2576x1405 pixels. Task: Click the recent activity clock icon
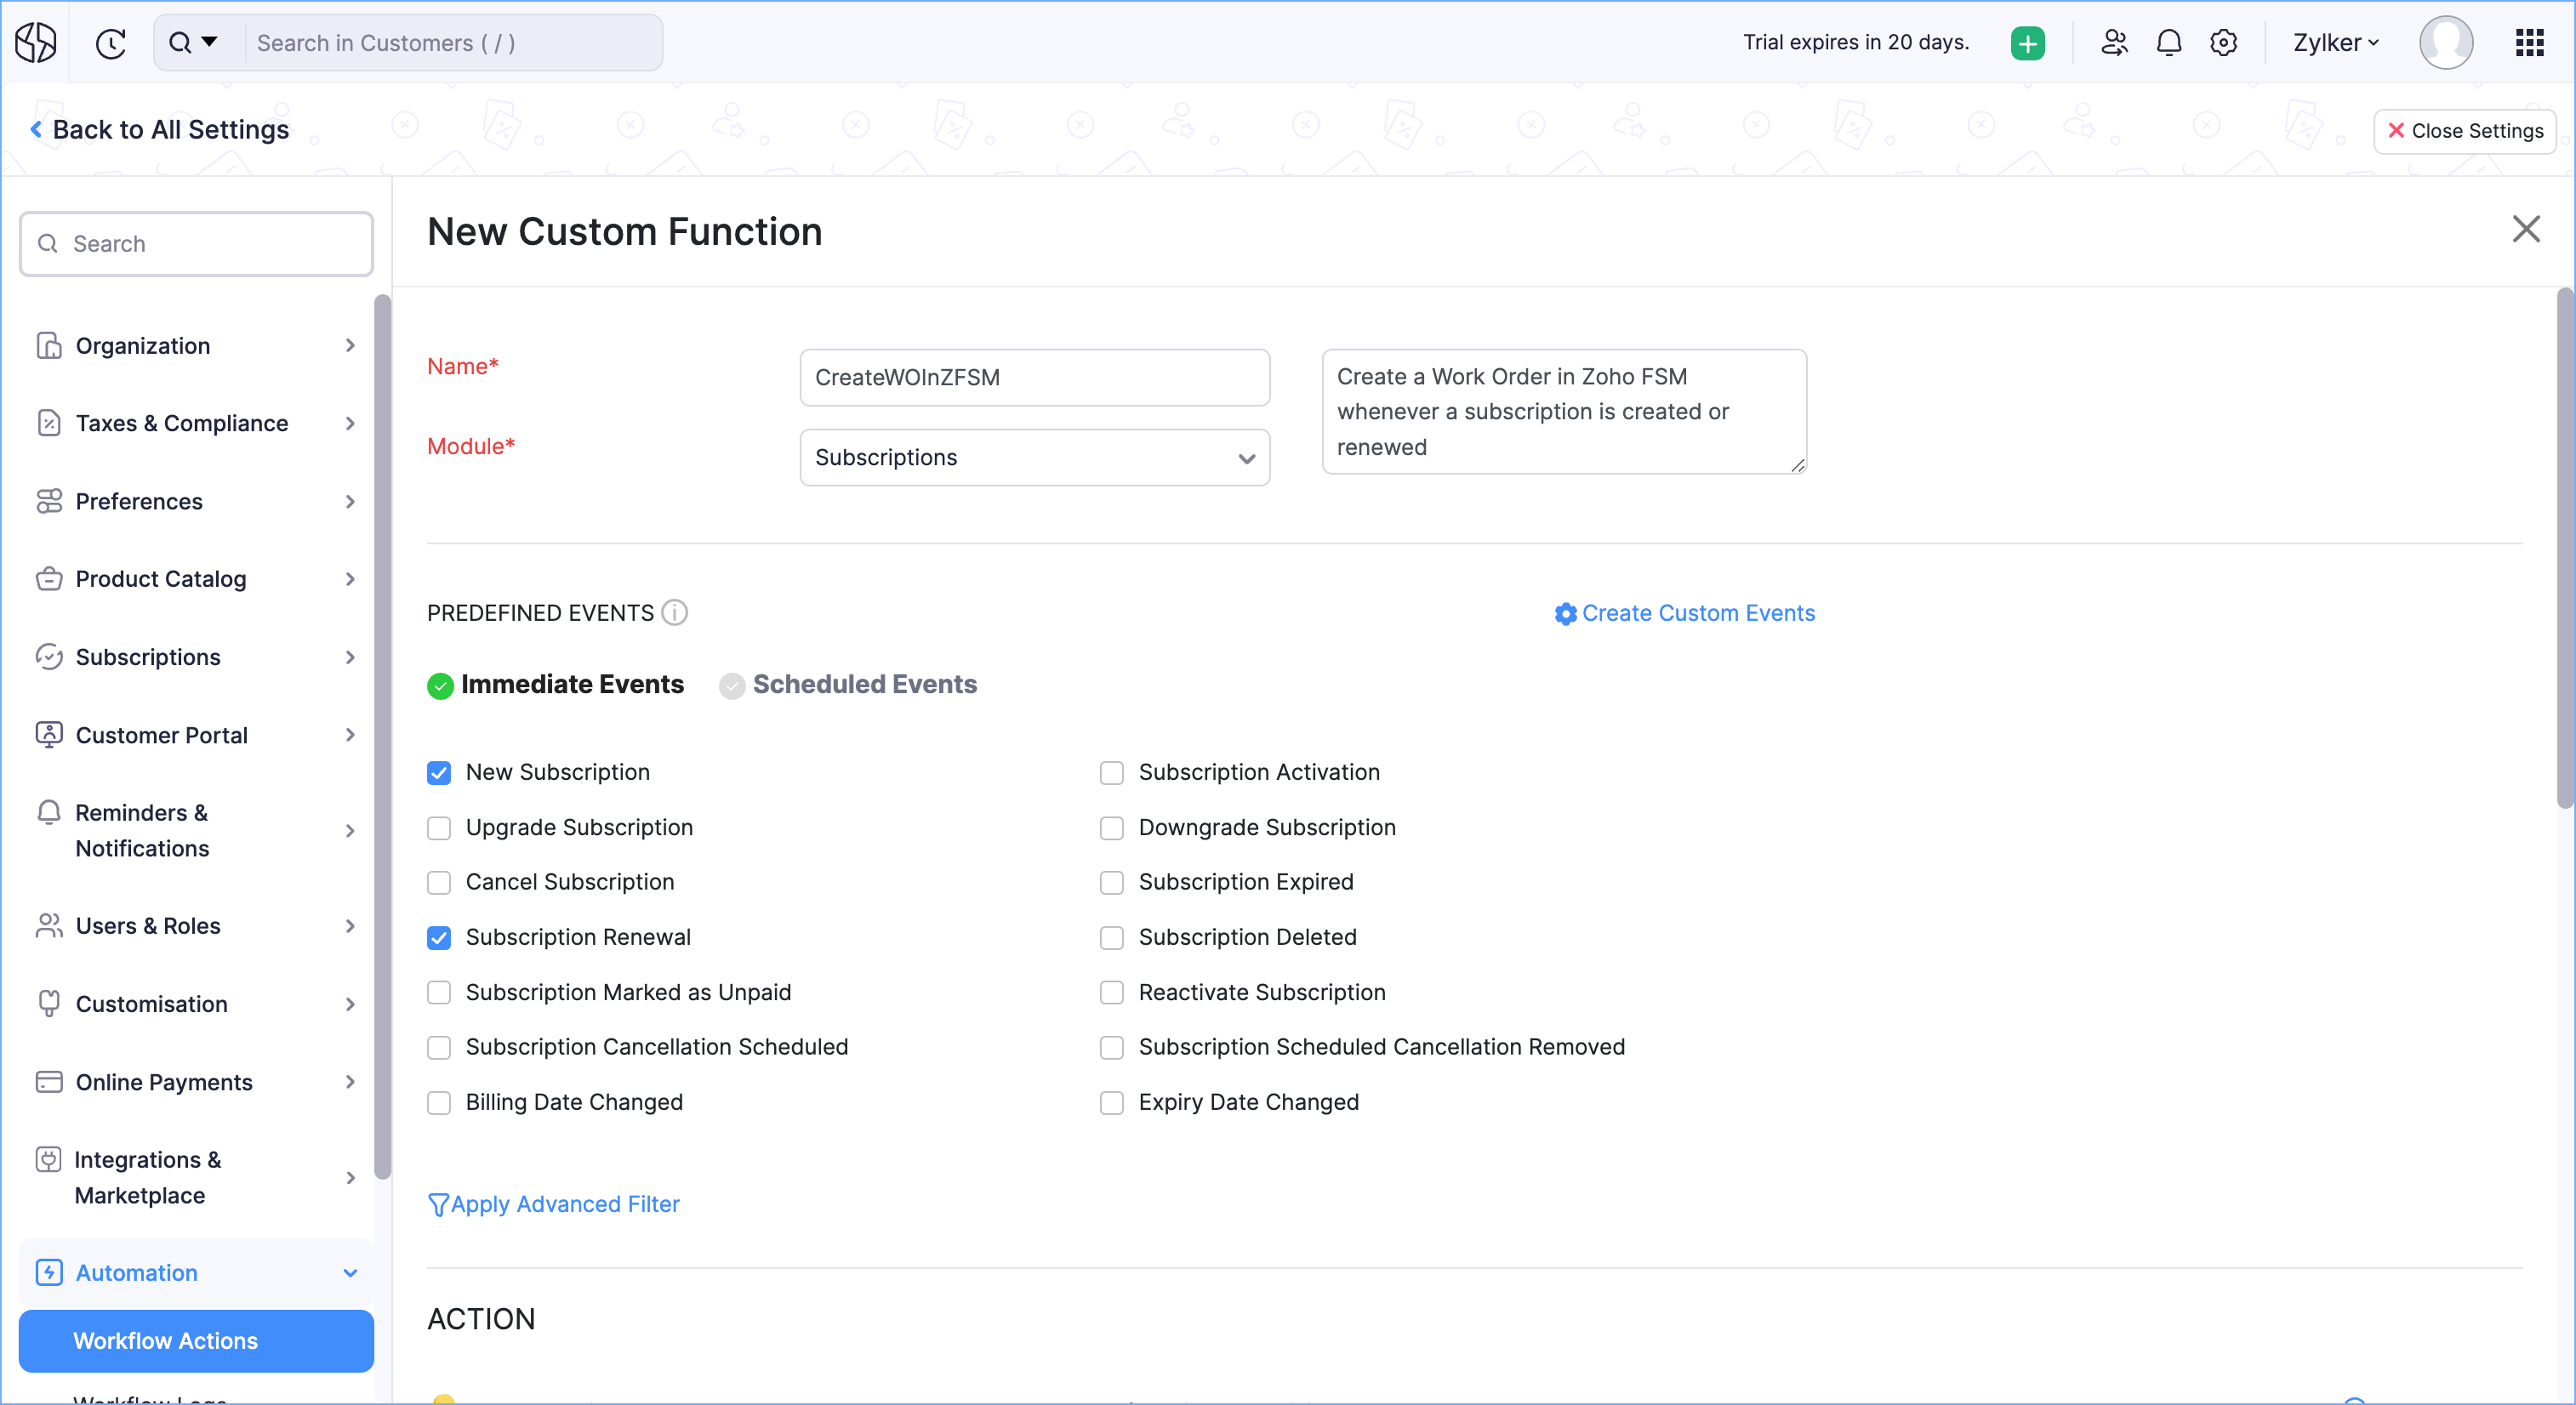click(111, 43)
